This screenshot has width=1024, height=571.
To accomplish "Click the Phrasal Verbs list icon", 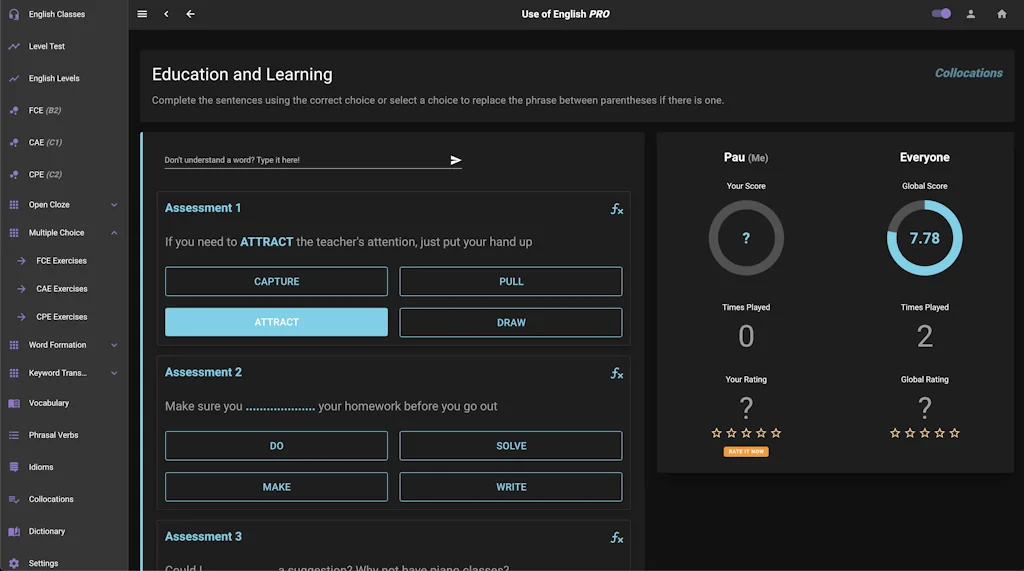I will point(14,435).
